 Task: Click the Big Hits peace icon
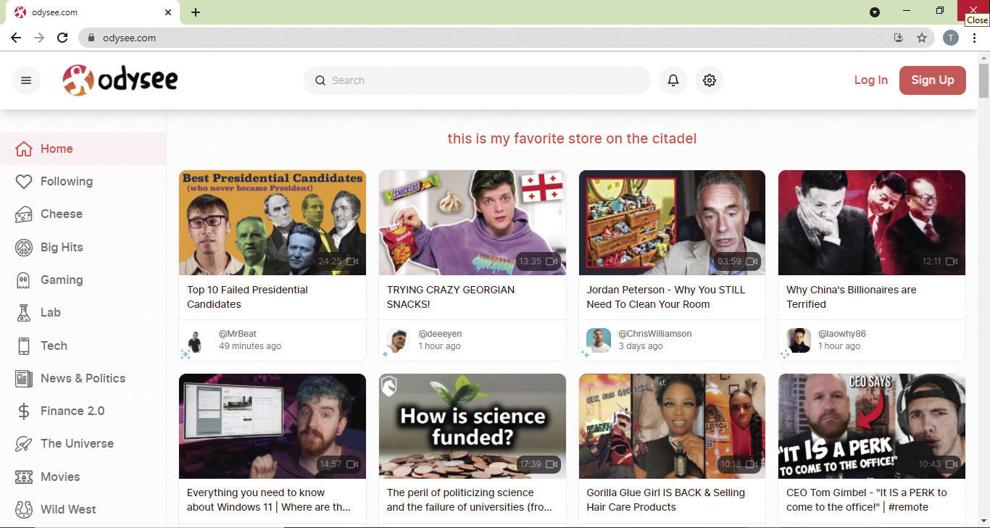[23, 247]
